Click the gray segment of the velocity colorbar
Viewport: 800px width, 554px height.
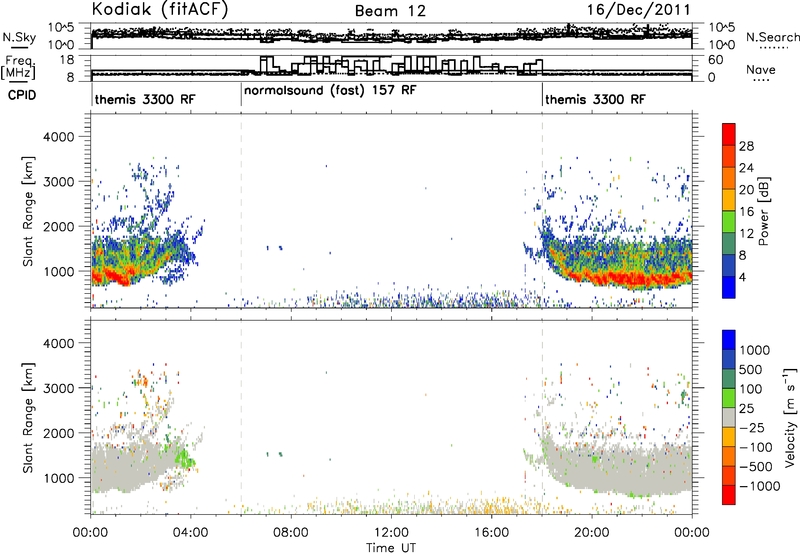coord(729,417)
